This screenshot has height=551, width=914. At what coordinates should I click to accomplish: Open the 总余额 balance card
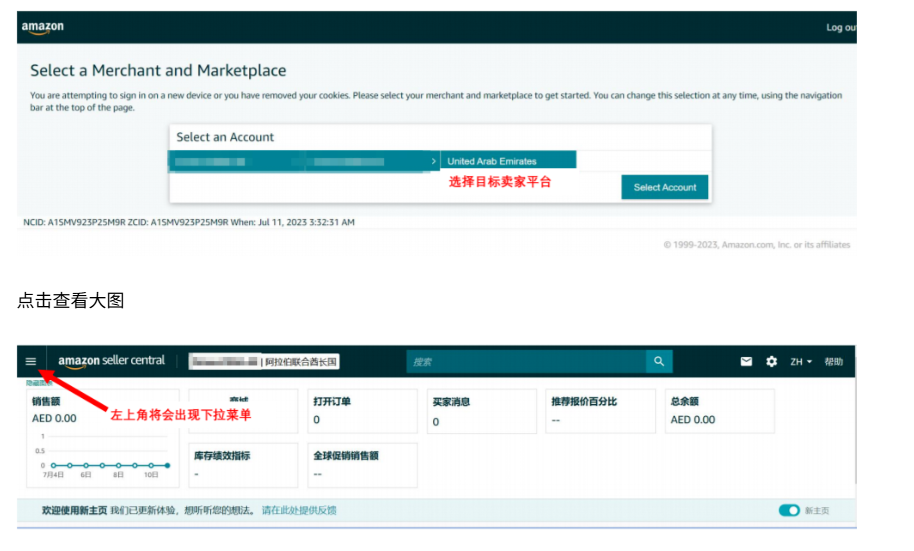717,411
